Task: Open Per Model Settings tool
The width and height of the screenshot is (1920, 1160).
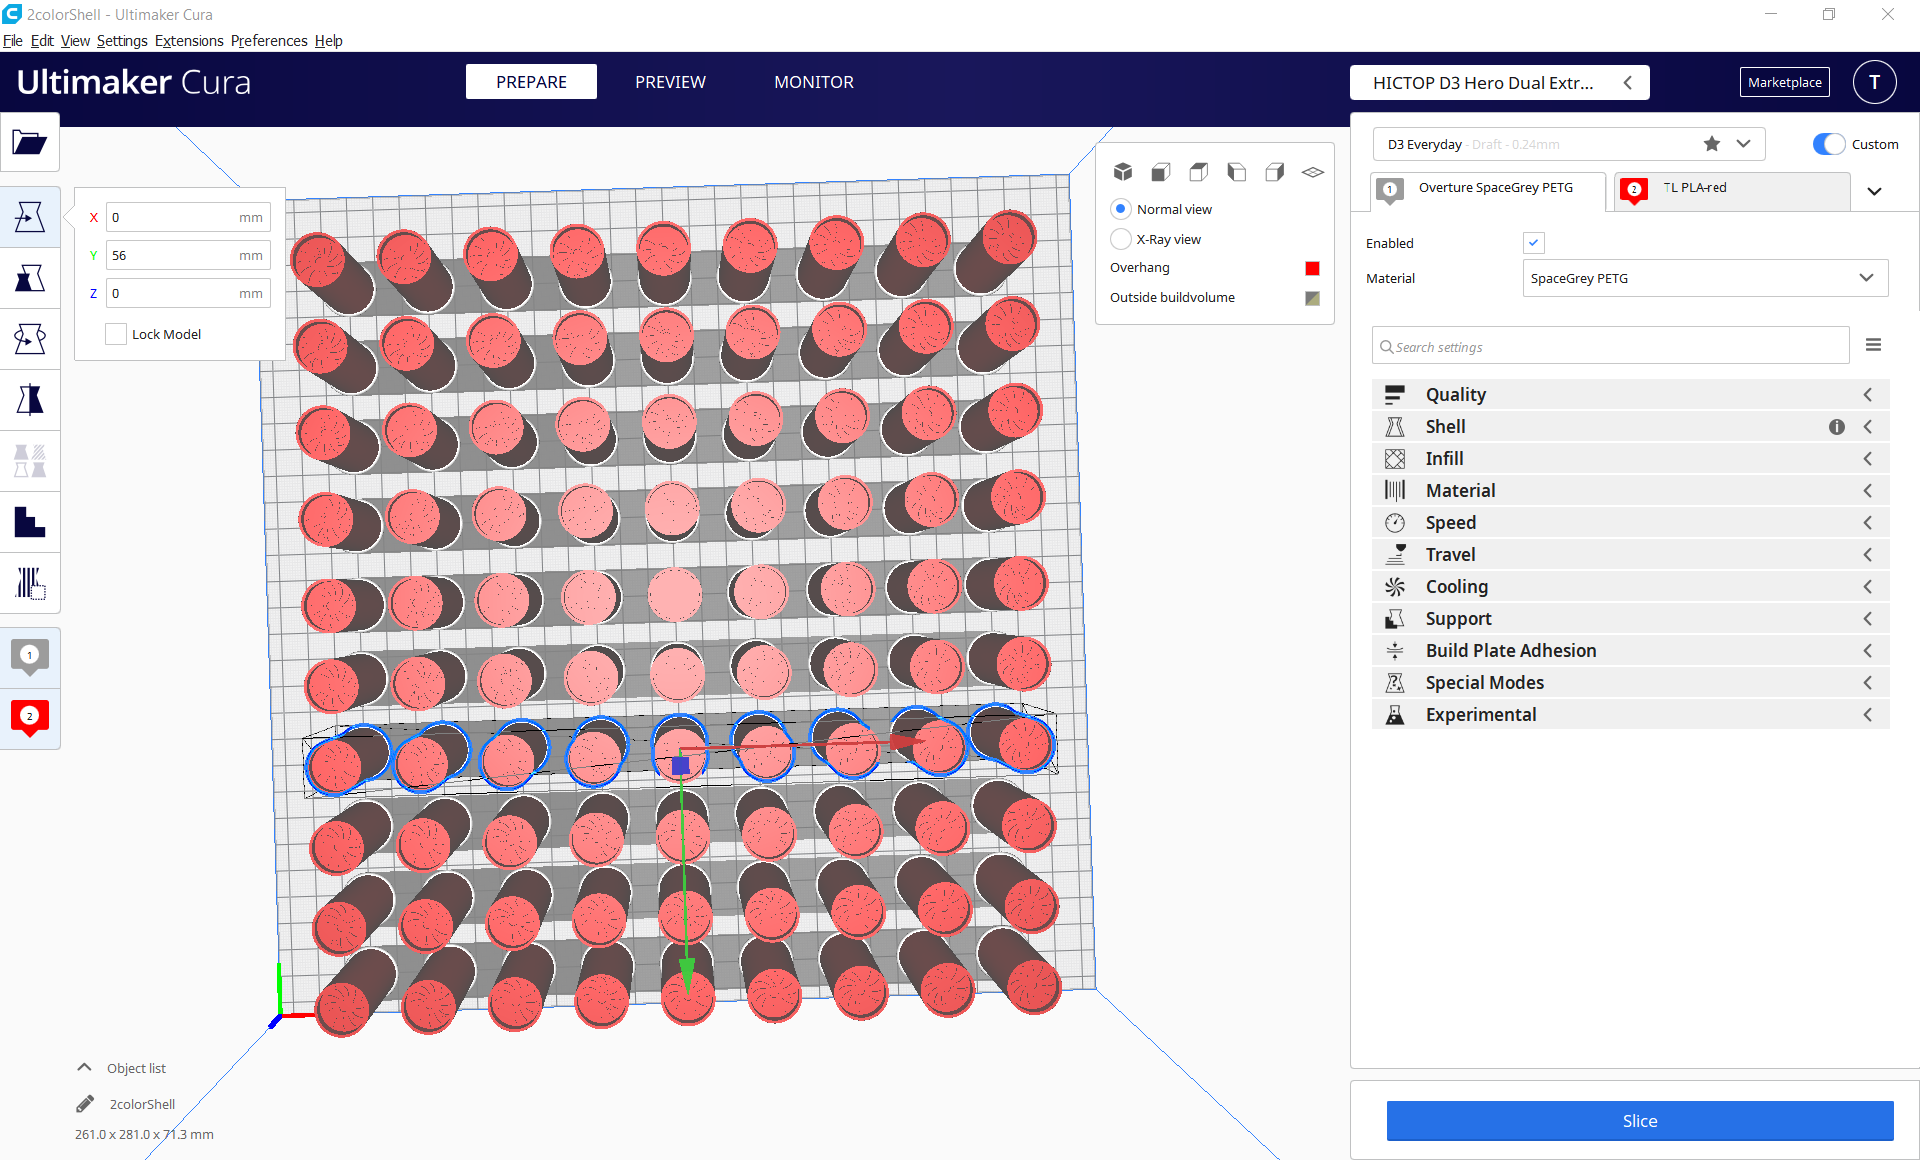Action: 30,460
